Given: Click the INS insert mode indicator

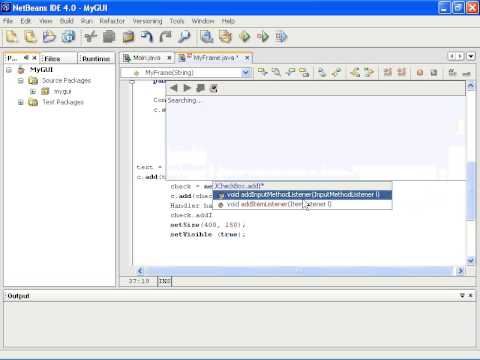Looking at the screenshot, I should 164,281.
